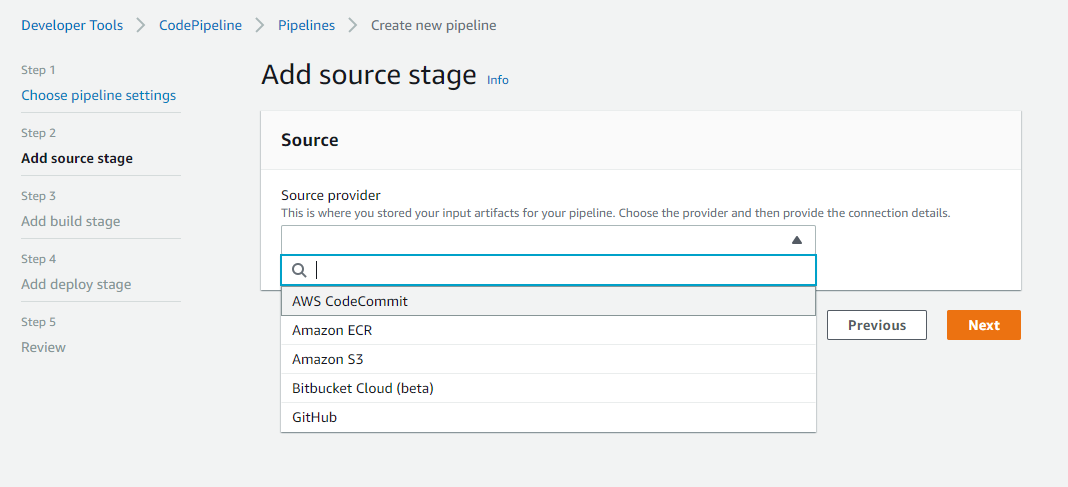Navigate to the Pipelines breadcrumb
The width and height of the screenshot is (1068, 487).
[x=306, y=25]
